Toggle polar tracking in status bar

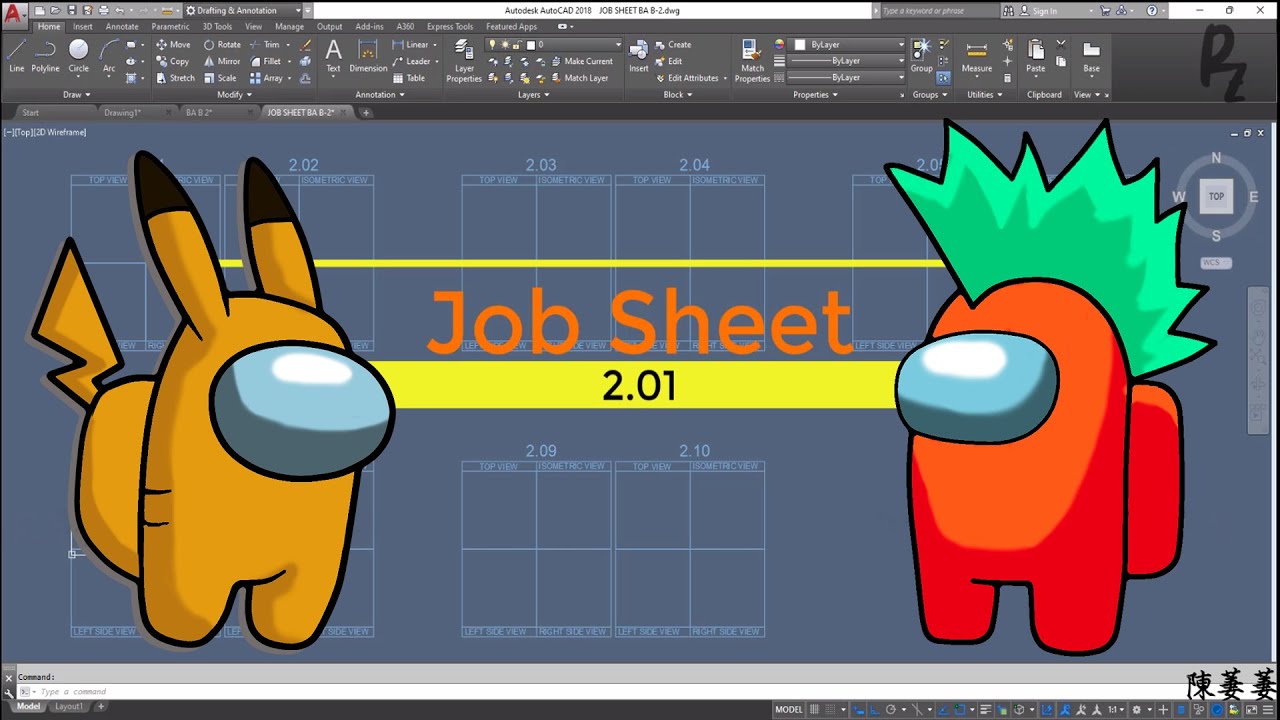coord(889,709)
